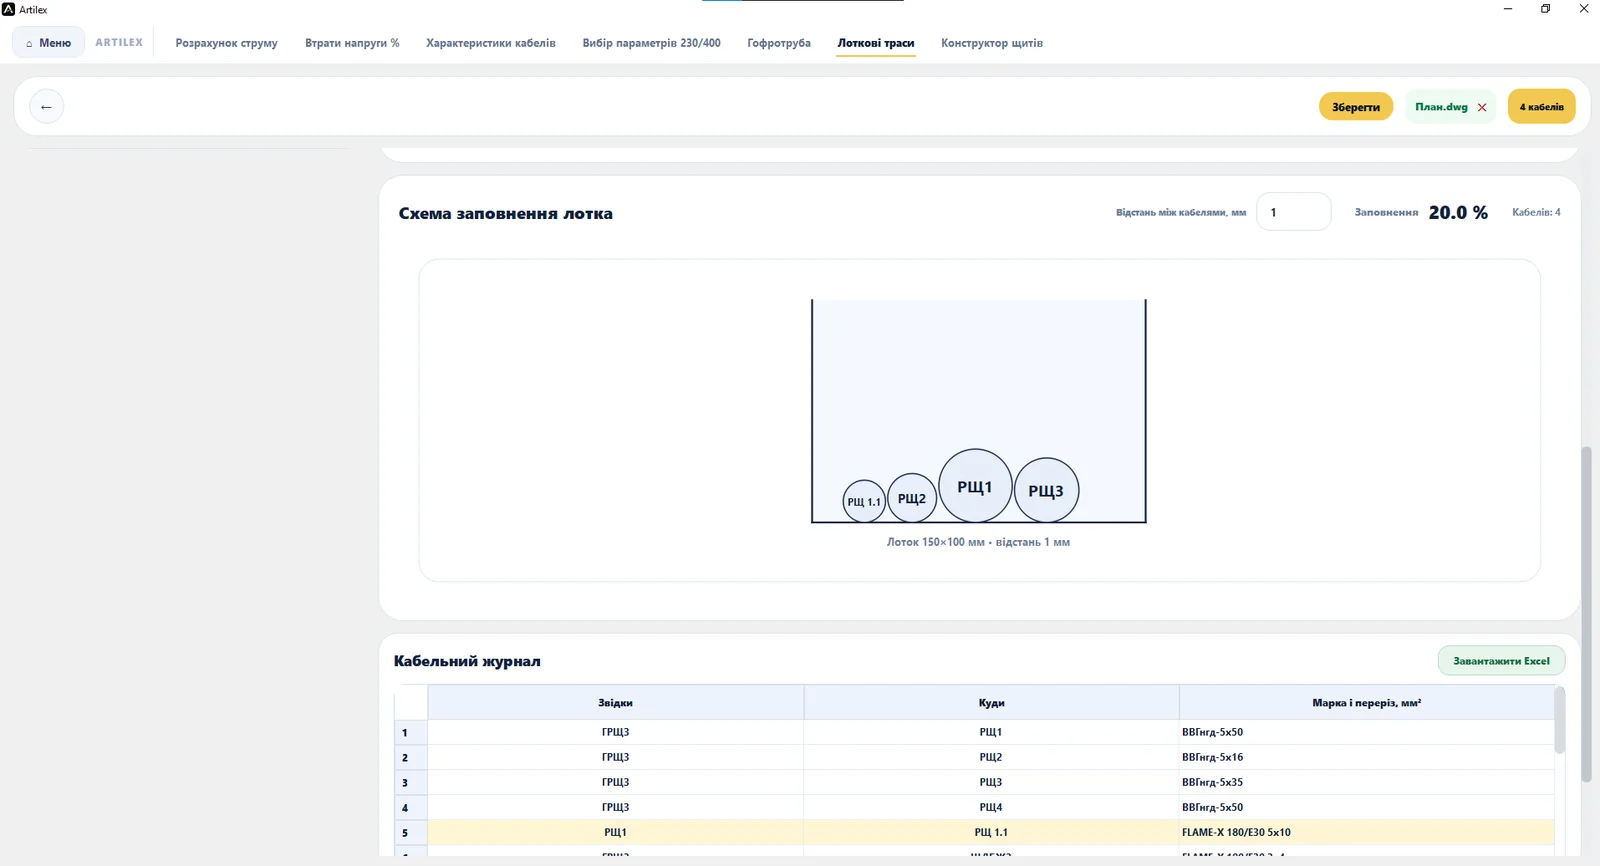The width and height of the screenshot is (1600, 866).
Task: Switch to Розрахунок струму tab
Action: tap(226, 43)
